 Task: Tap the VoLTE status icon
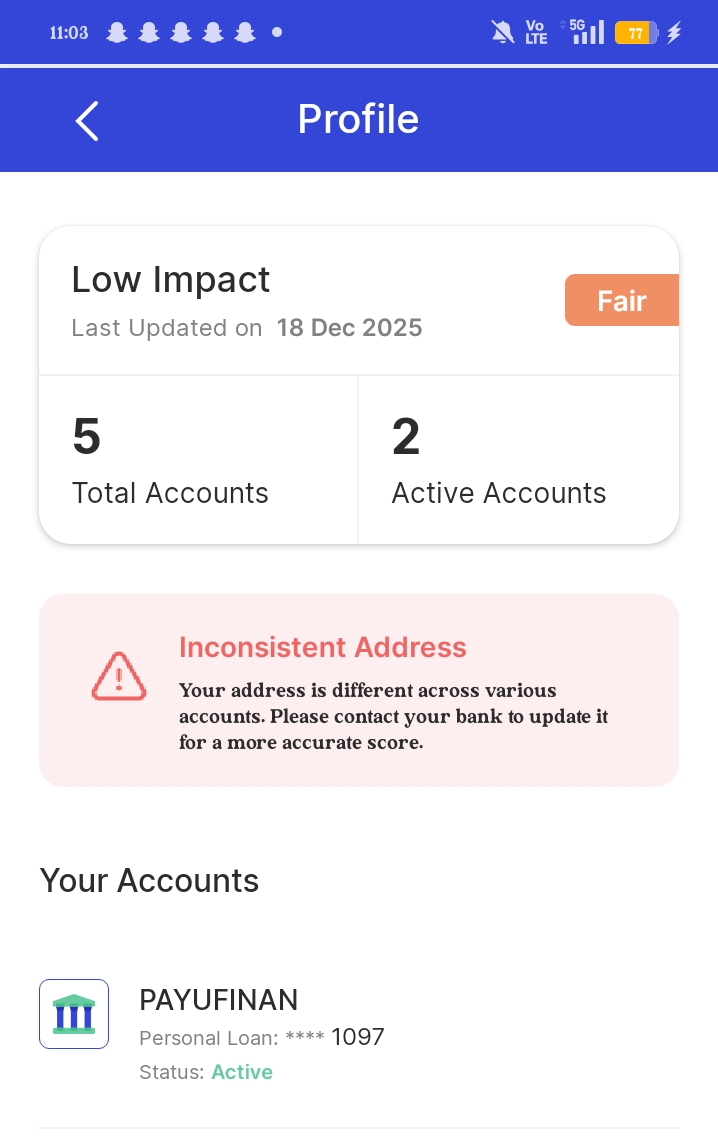[537, 33]
